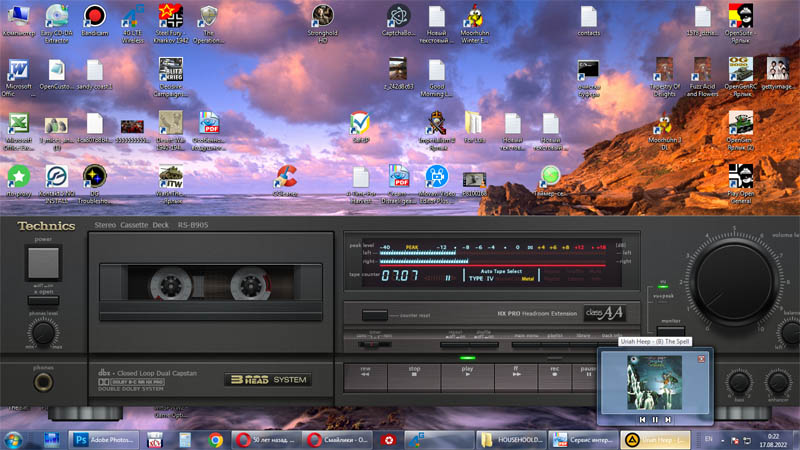Open CaptchaBo... desktop icon

[398, 20]
